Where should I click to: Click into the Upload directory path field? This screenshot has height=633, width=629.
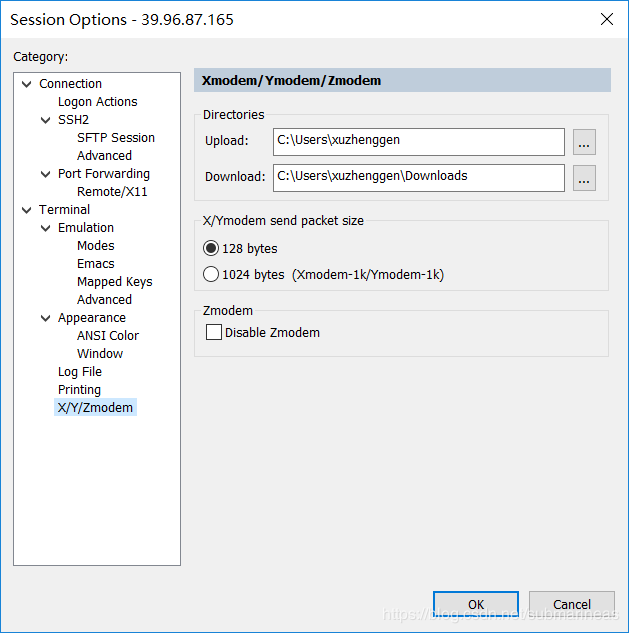418,142
